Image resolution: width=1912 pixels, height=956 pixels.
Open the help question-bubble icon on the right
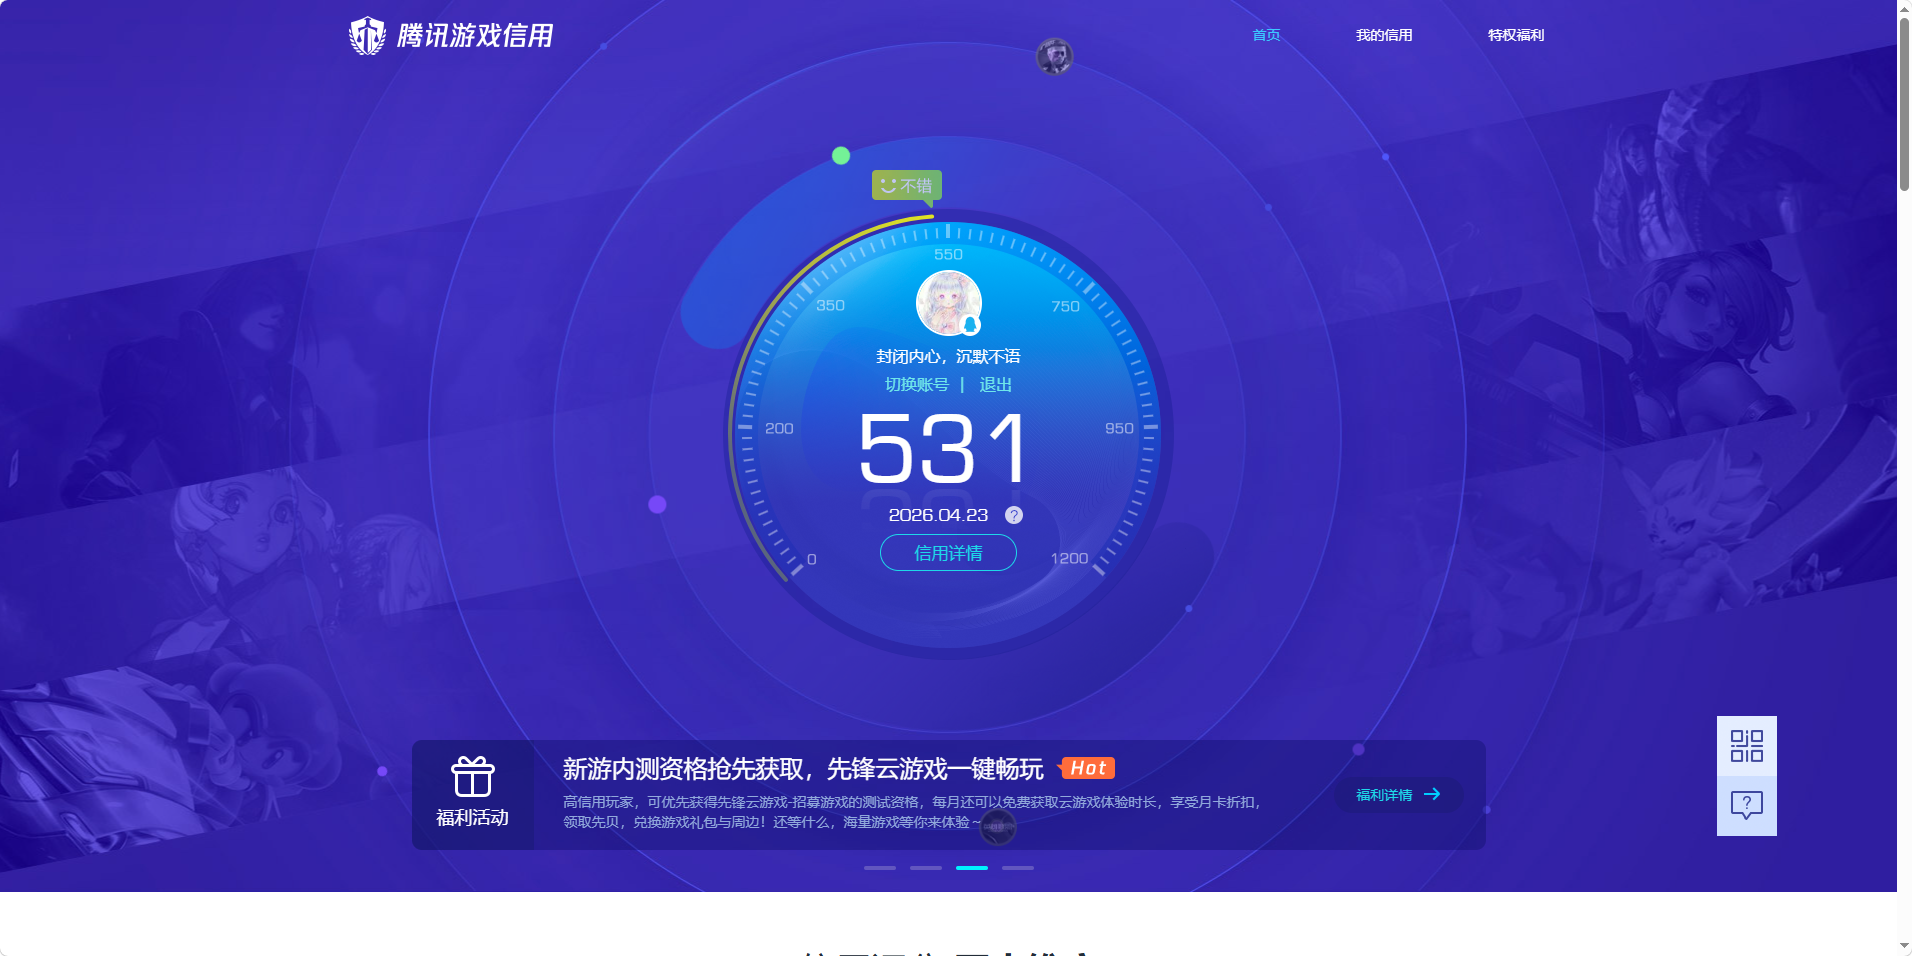(x=1745, y=804)
